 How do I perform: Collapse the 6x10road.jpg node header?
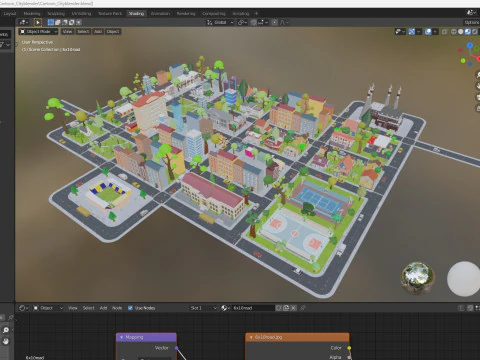coord(251,337)
